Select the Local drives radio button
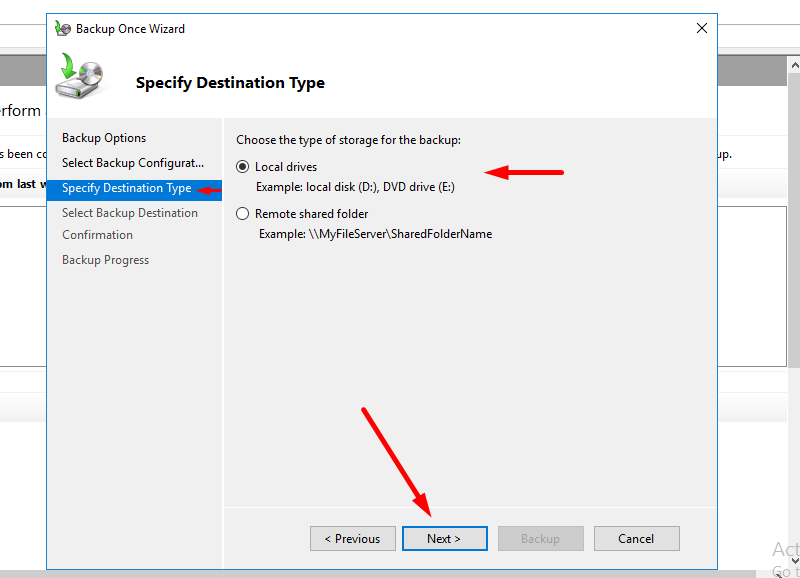Viewport: 800px width, 578px height. 243,167
